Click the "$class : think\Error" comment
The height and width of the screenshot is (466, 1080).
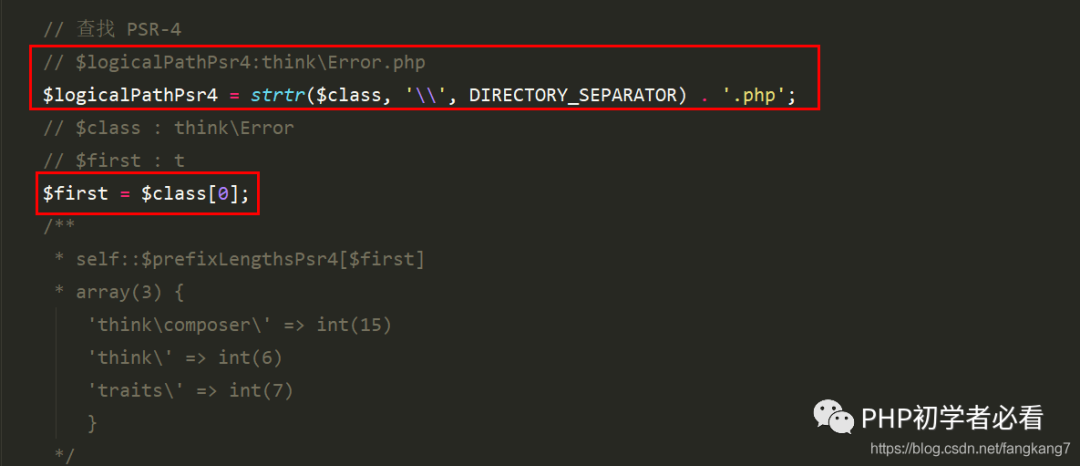click(168, 128)
